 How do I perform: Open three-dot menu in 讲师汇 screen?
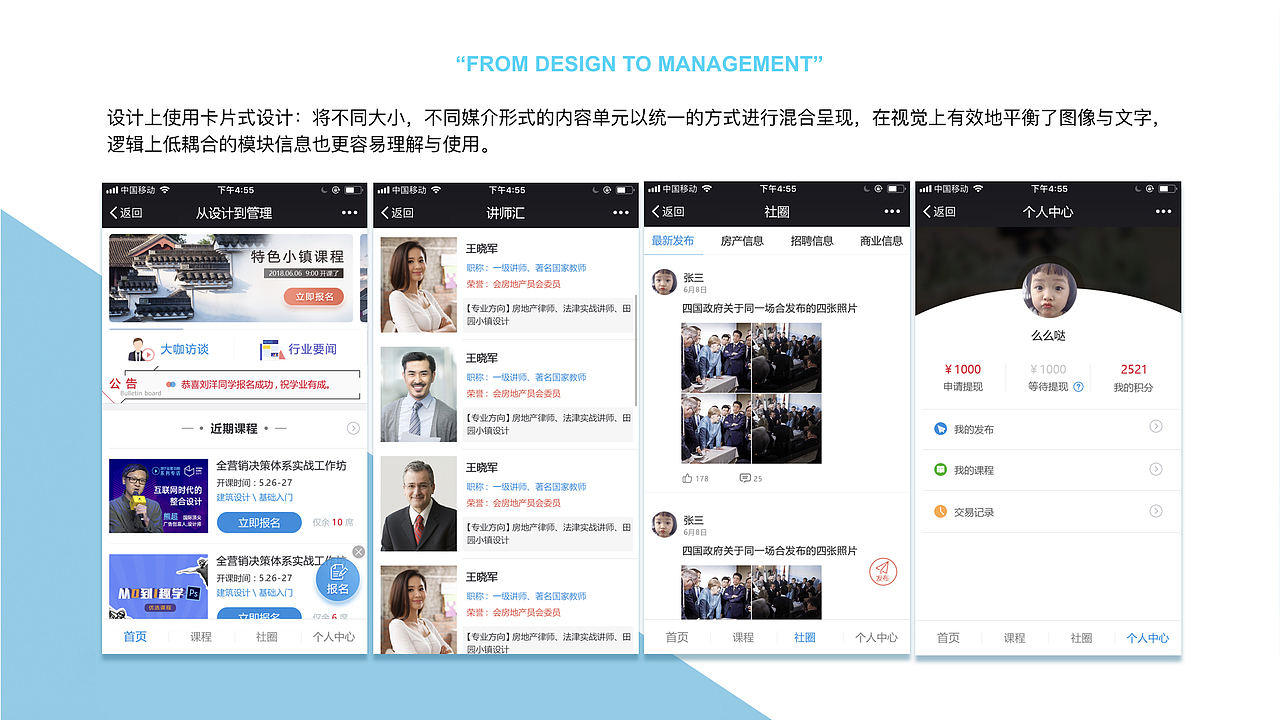[x=621, y=213]
